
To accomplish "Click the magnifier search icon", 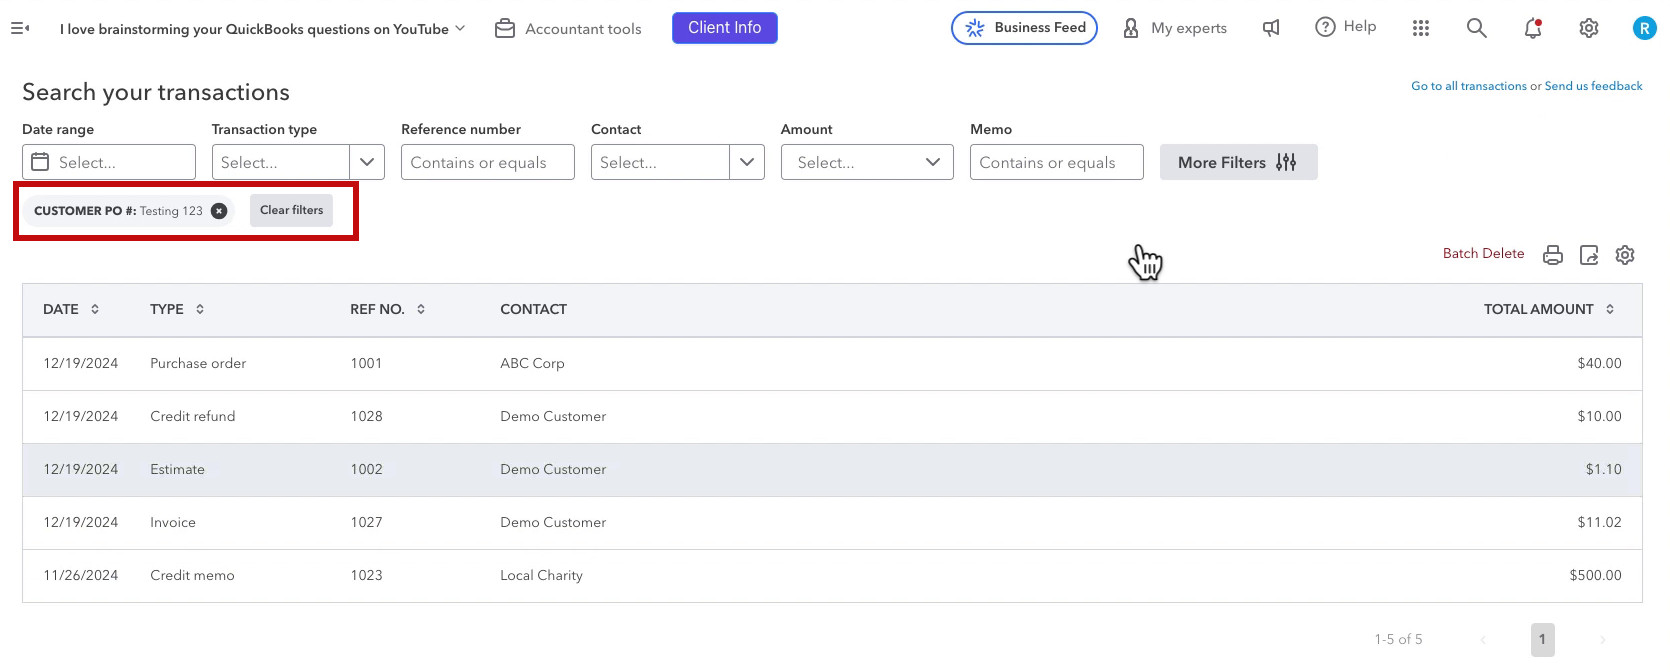I will pyautogui.click(x=1477, y=28).
